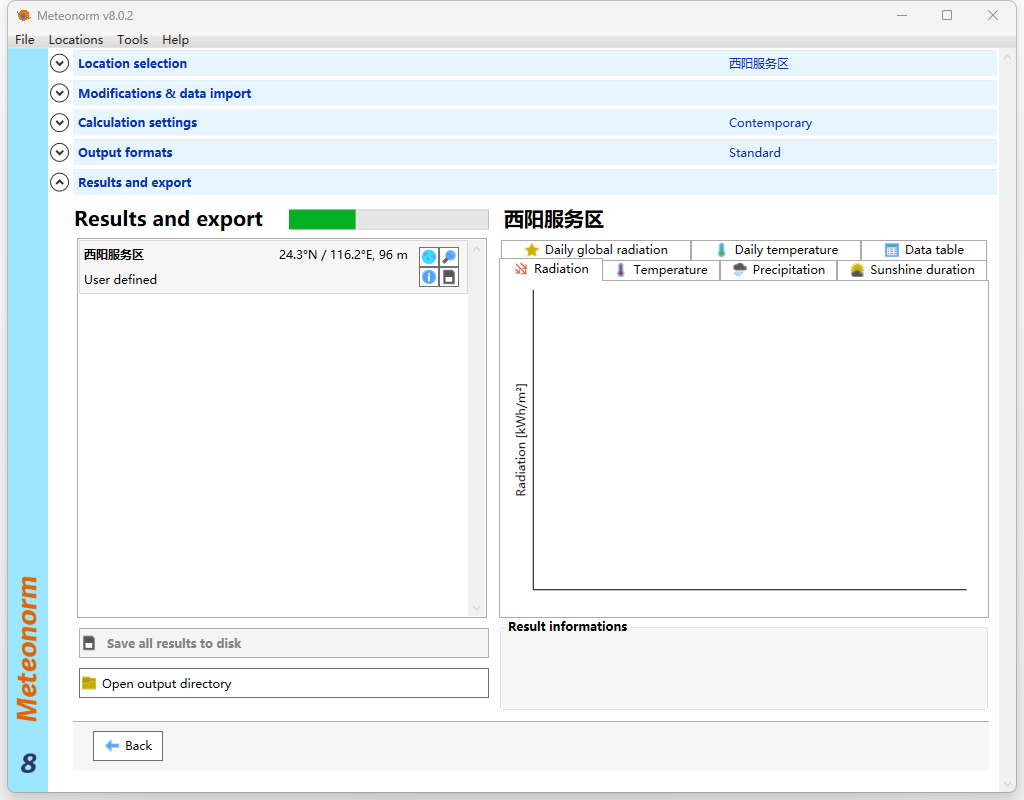Click the Meteonorm app icon in title bar
The width and height of the screenshot is (1024, 800).
point(24,15)
